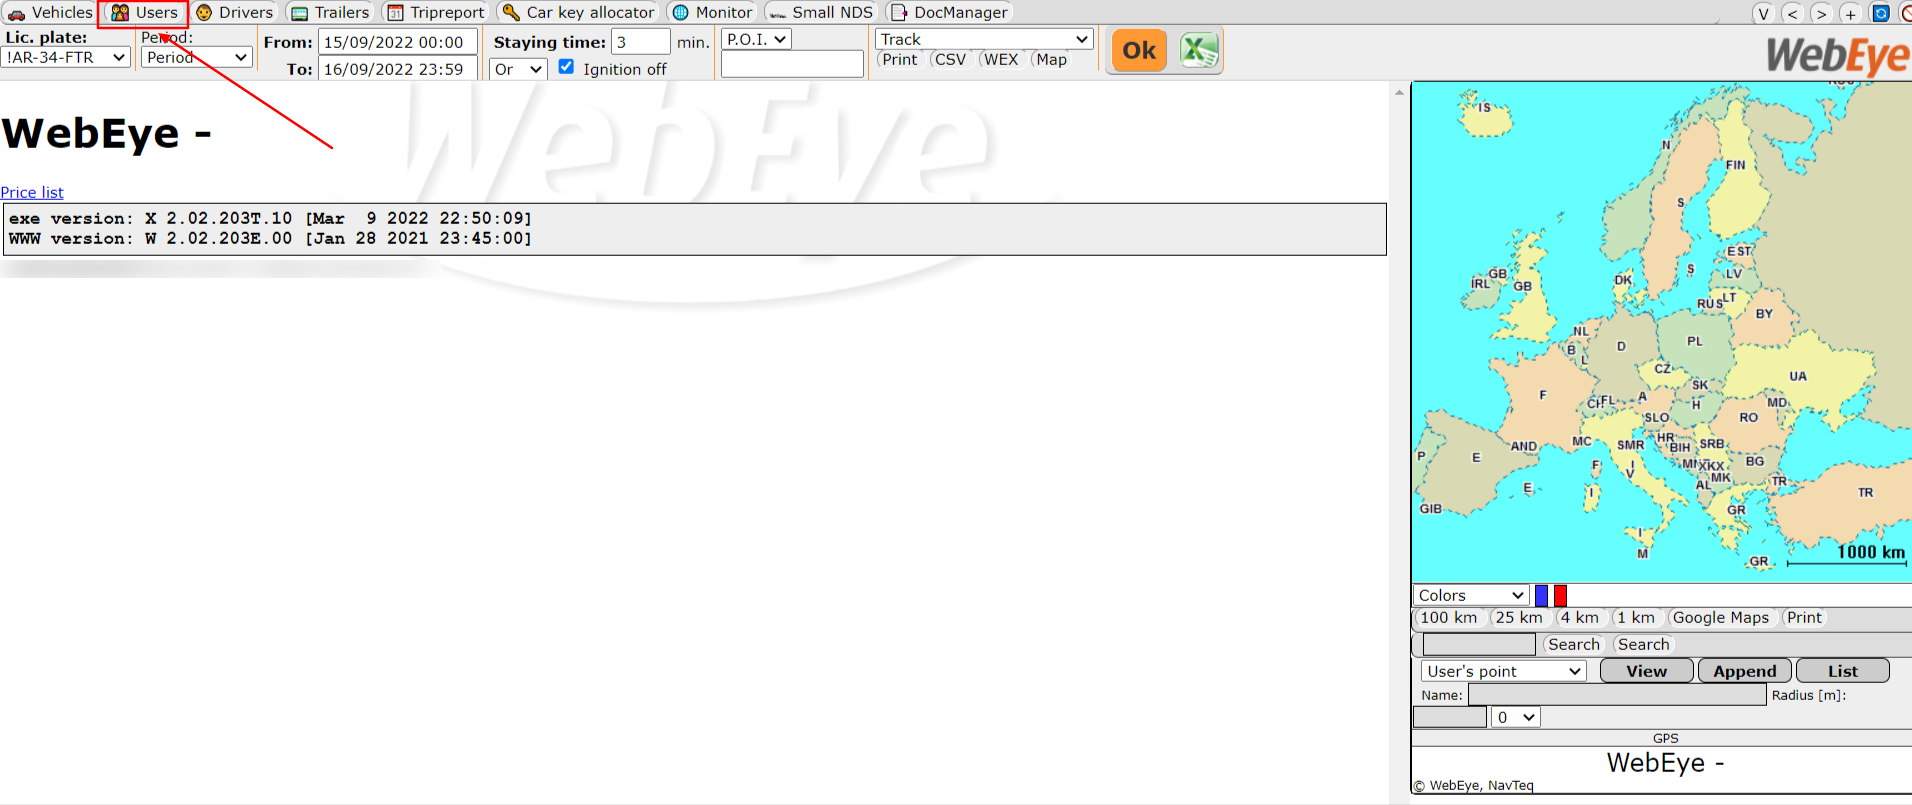Screen dimensions: 1912x805
Task: Click the Map button beside WEX
Action: click(1051, 59)
